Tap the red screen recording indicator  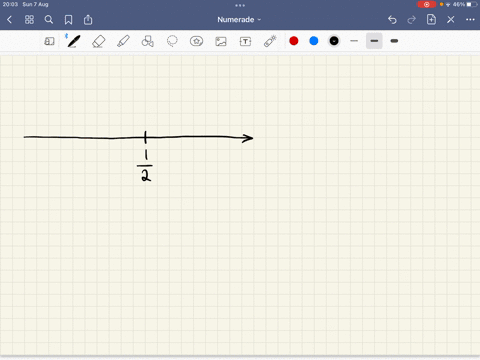pyautogui.click(x=427, y=4)
